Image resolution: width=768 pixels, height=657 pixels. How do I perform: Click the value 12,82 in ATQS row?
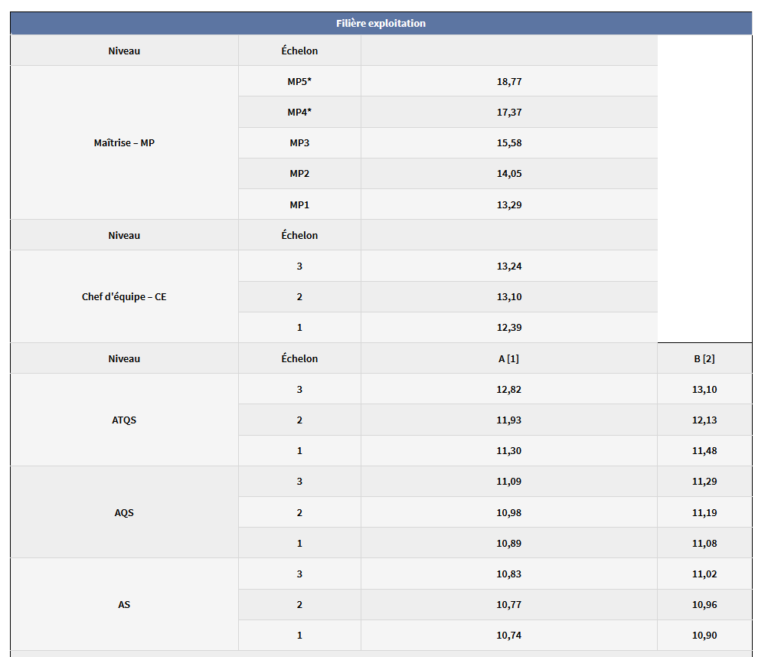pyautogui.click(x=509, y=389)
